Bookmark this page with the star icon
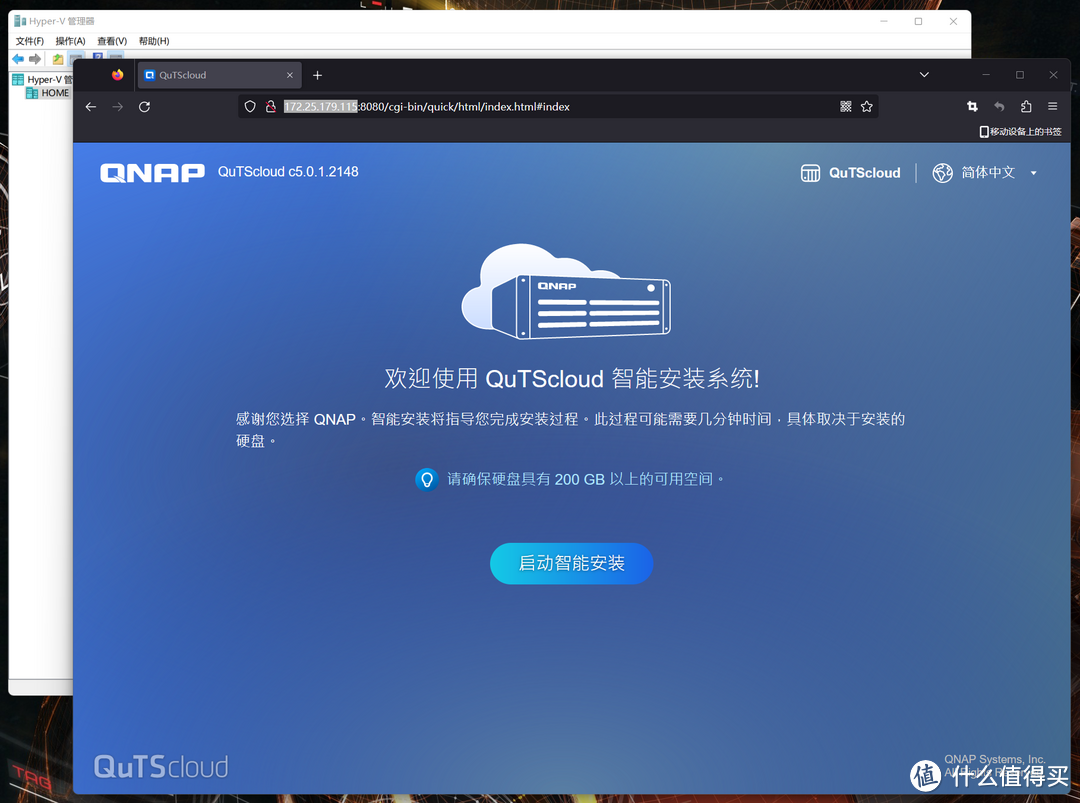The height and width of the screenshot is (803, 1080). point(866,107)
